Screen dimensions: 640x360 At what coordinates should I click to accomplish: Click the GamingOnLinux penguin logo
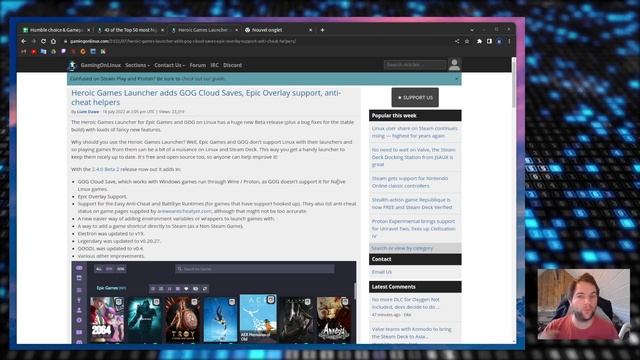click(x=73, y=65)
